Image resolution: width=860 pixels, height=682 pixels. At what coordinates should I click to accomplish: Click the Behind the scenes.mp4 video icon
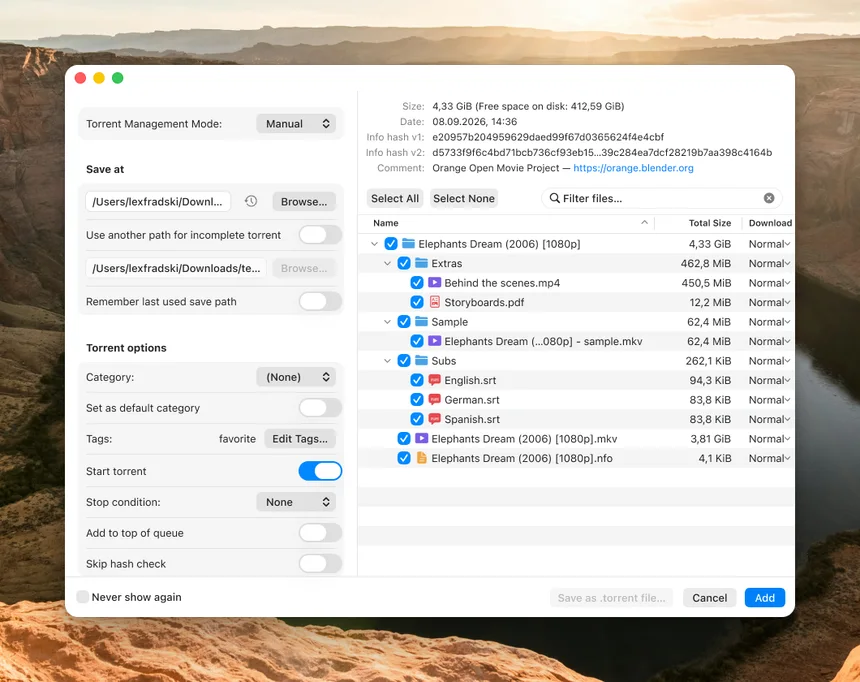click(434, 283)
